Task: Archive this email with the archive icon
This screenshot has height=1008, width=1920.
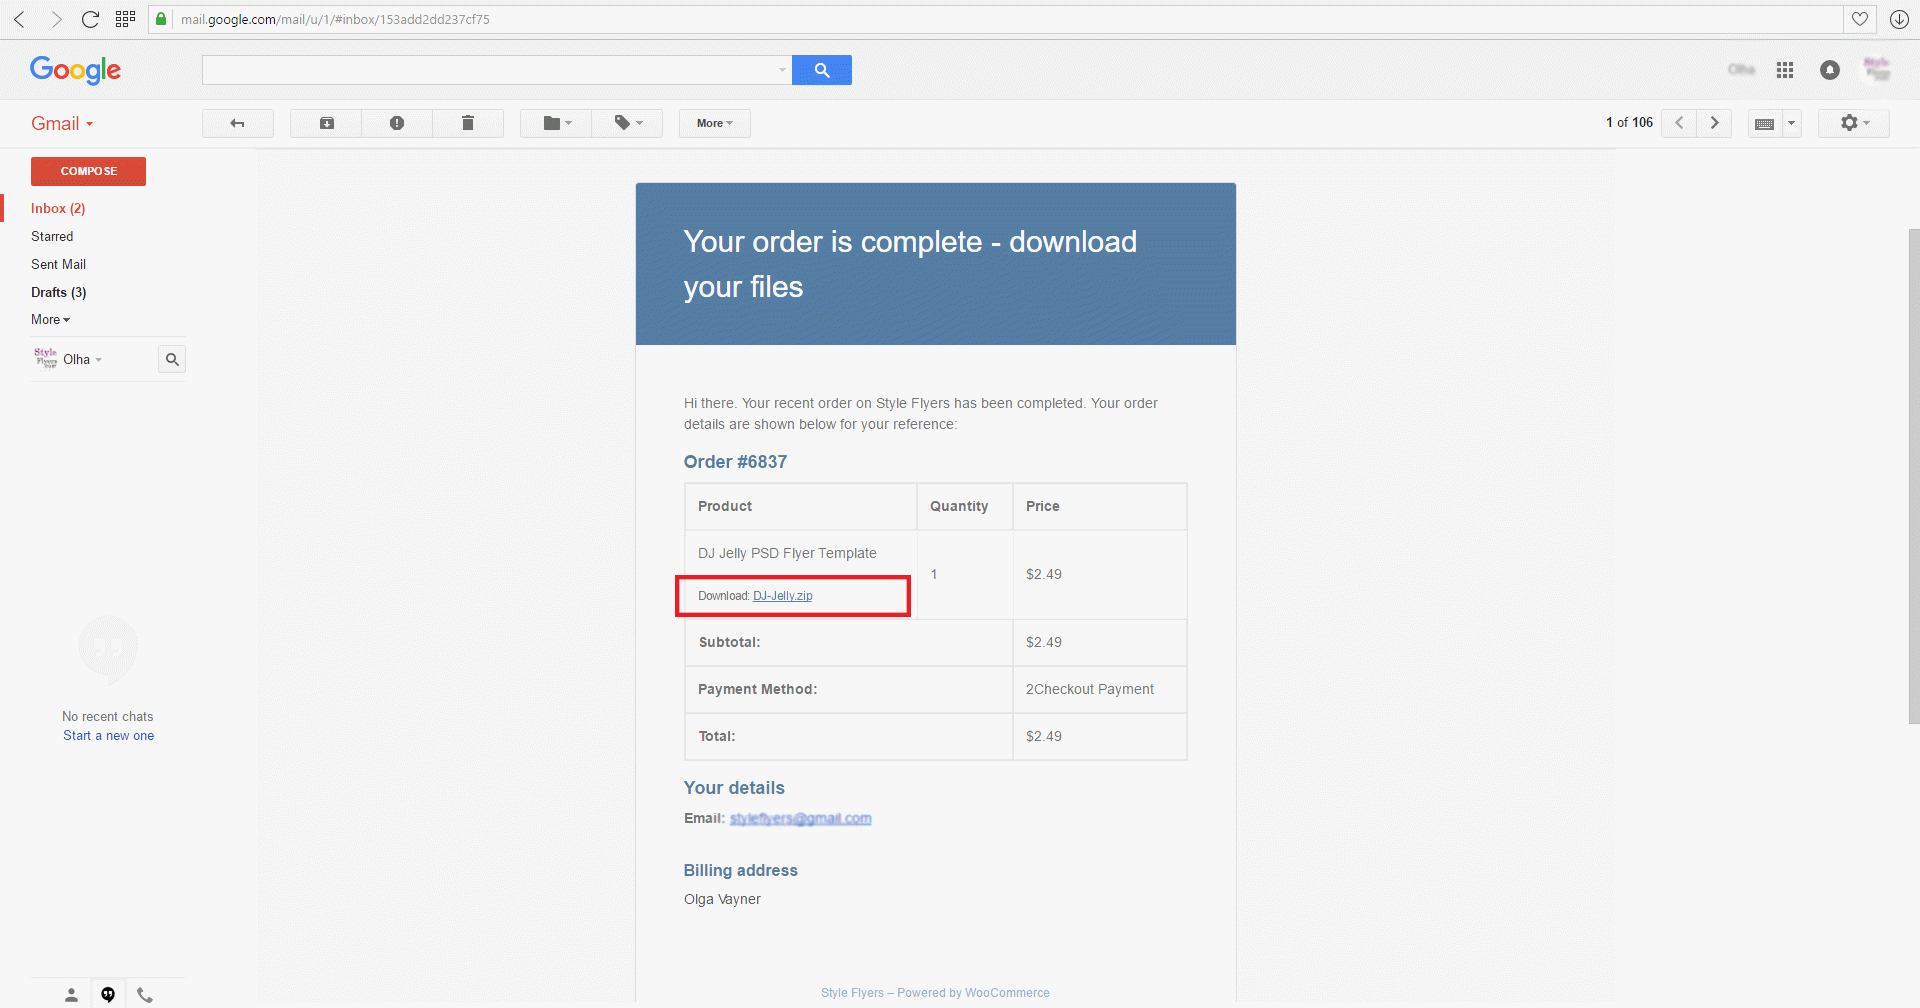Action: tap(326, 123)
